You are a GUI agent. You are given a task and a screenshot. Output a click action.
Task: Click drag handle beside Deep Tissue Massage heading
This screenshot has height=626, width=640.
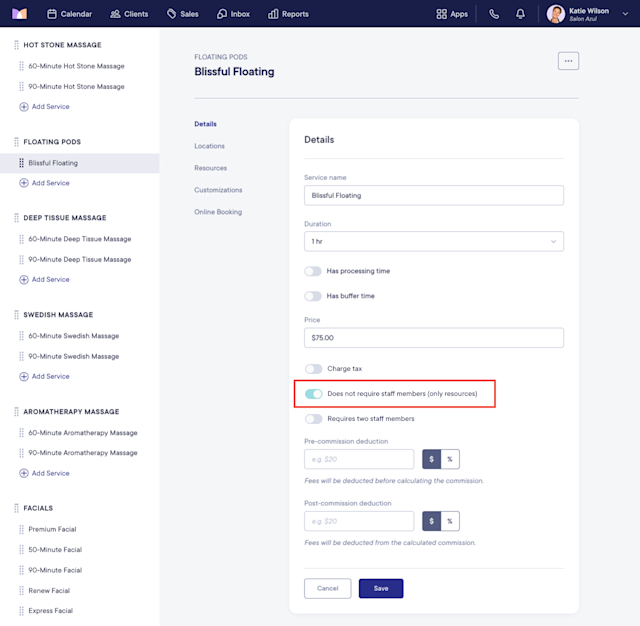coord(16,218)
